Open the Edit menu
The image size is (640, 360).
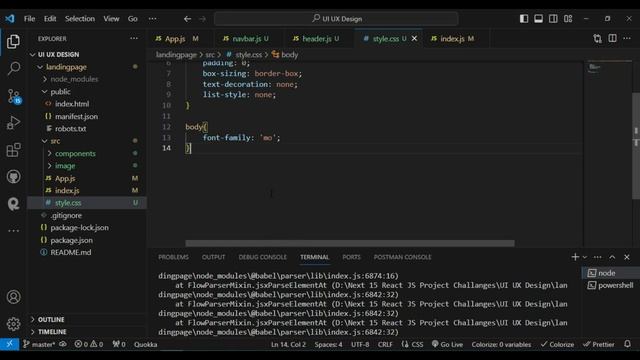tap(50, 19)
